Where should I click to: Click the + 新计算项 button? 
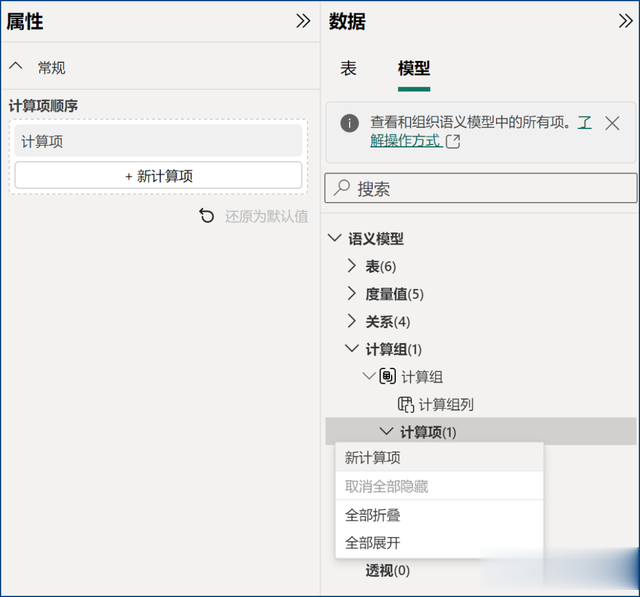pos(158,176)
